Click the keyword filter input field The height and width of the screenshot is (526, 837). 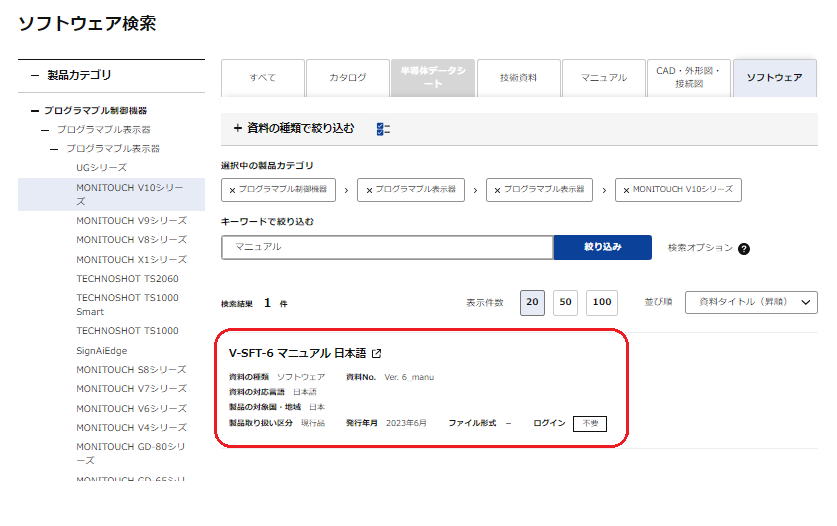tap(386, 247)
